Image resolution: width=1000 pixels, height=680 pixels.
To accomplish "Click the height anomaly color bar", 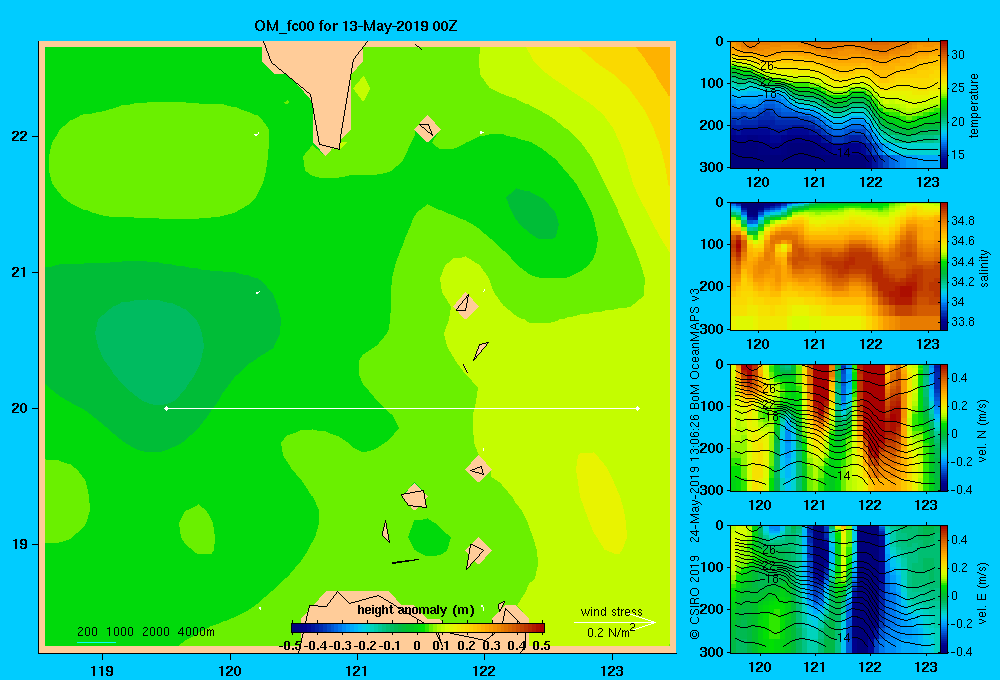I will click(x=418, y=627).
